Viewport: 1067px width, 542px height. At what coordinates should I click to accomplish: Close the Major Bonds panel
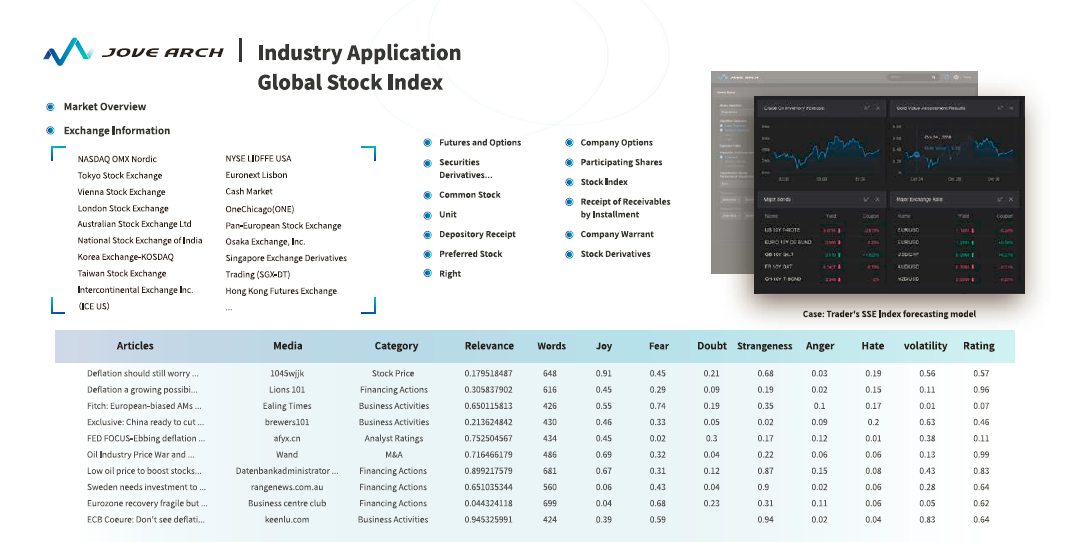[x=877, y=200]
